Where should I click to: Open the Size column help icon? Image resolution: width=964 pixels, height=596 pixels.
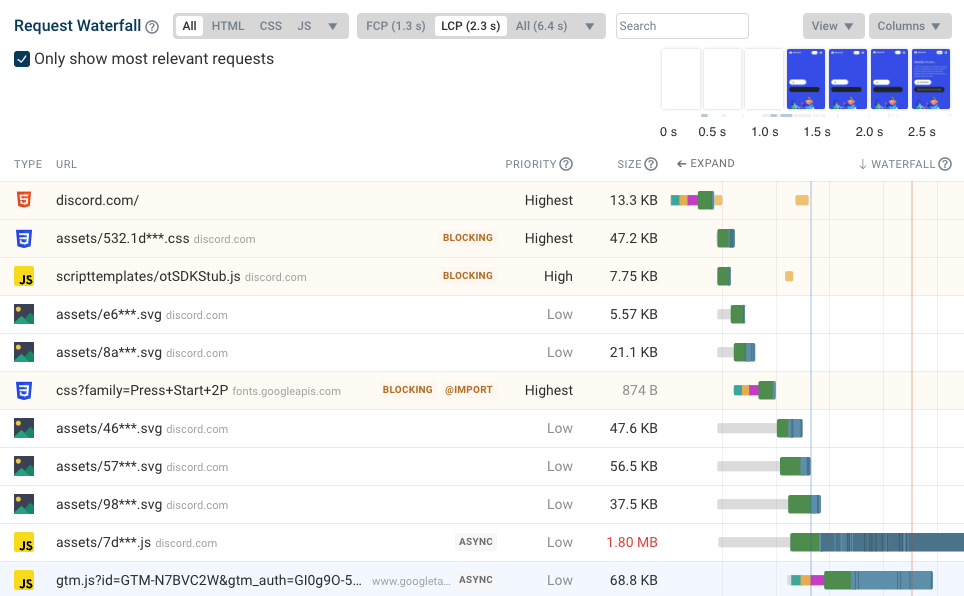tap(651, 164)
